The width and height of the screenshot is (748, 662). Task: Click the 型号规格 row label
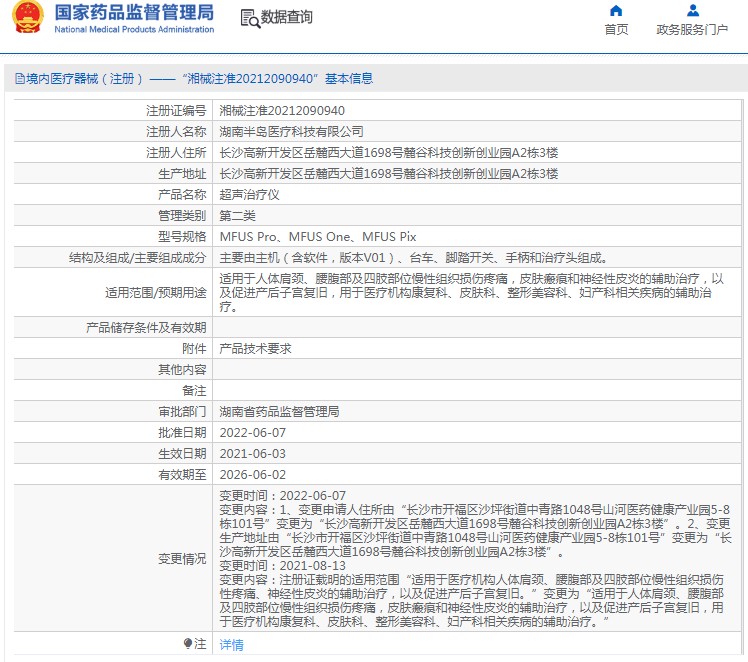click(x=182, y=237)
